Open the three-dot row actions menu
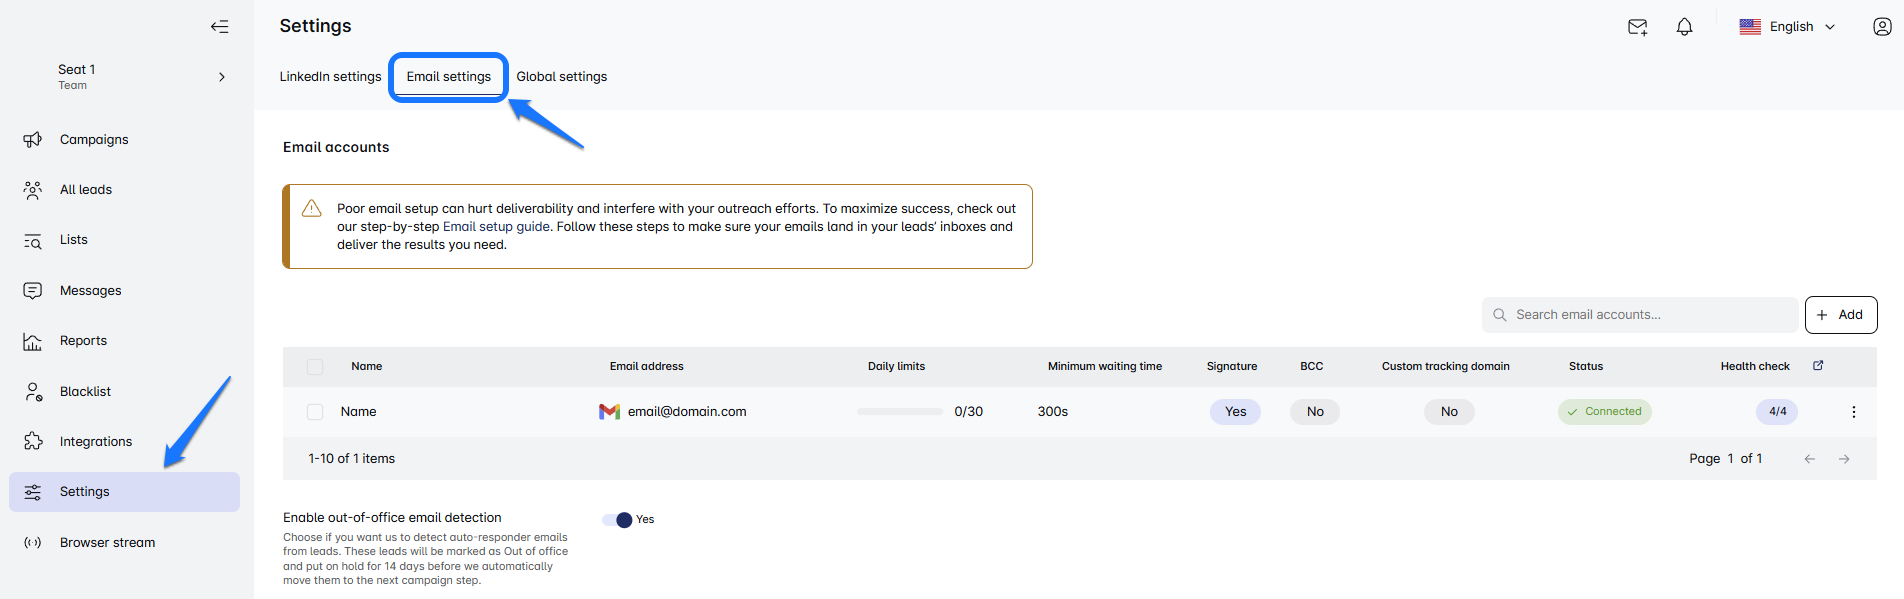The image size is (1904, 599). (1853, 412)
